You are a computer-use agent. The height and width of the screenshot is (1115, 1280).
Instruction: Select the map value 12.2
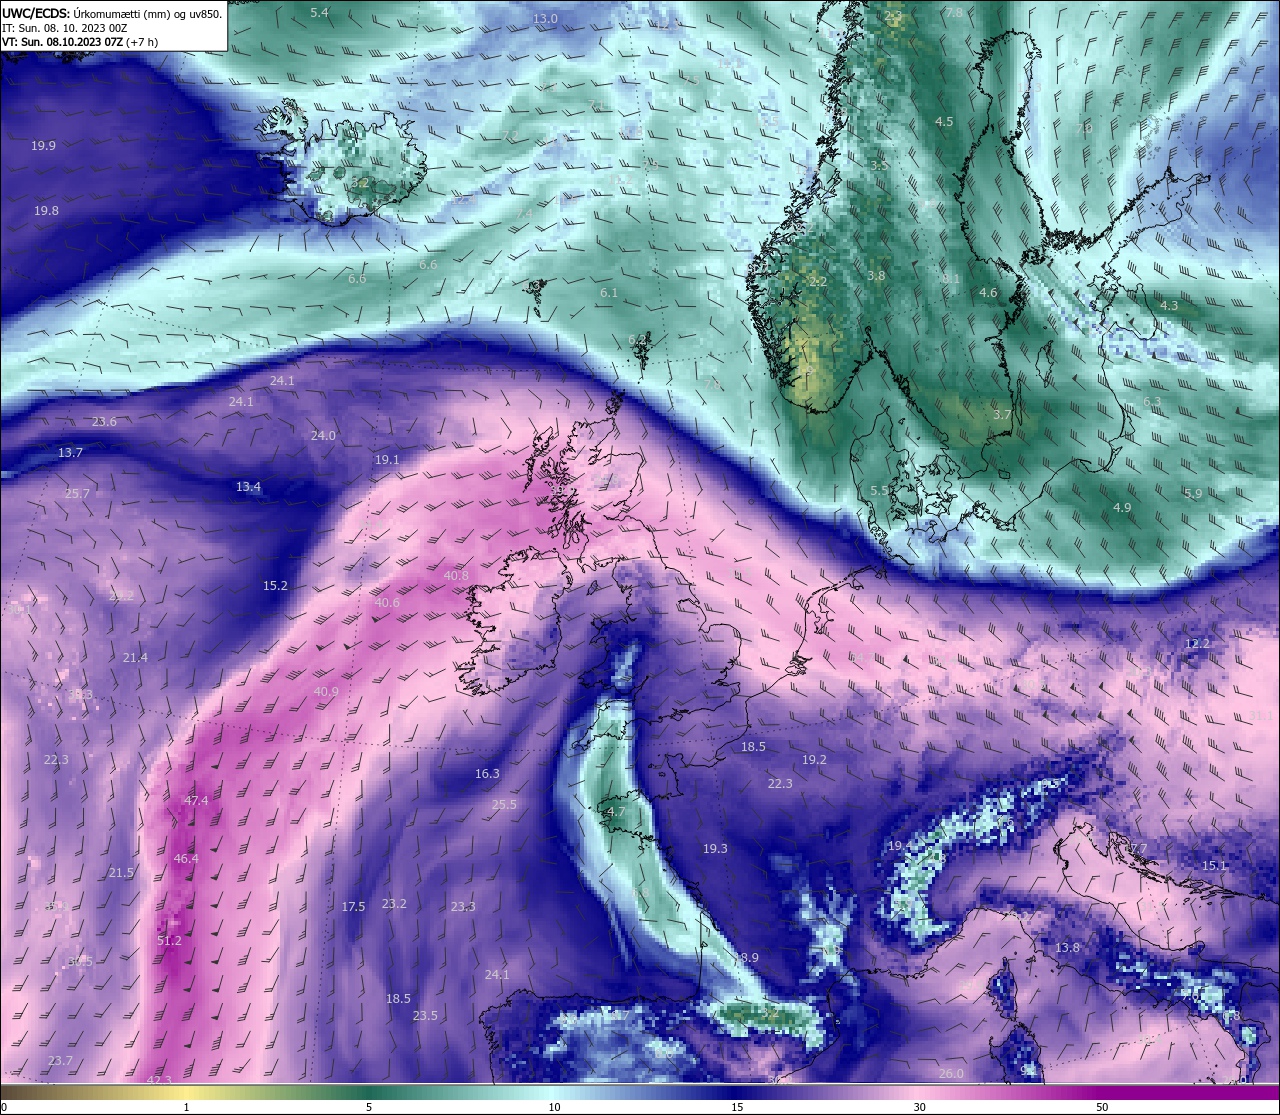(x=1197, y=643)
